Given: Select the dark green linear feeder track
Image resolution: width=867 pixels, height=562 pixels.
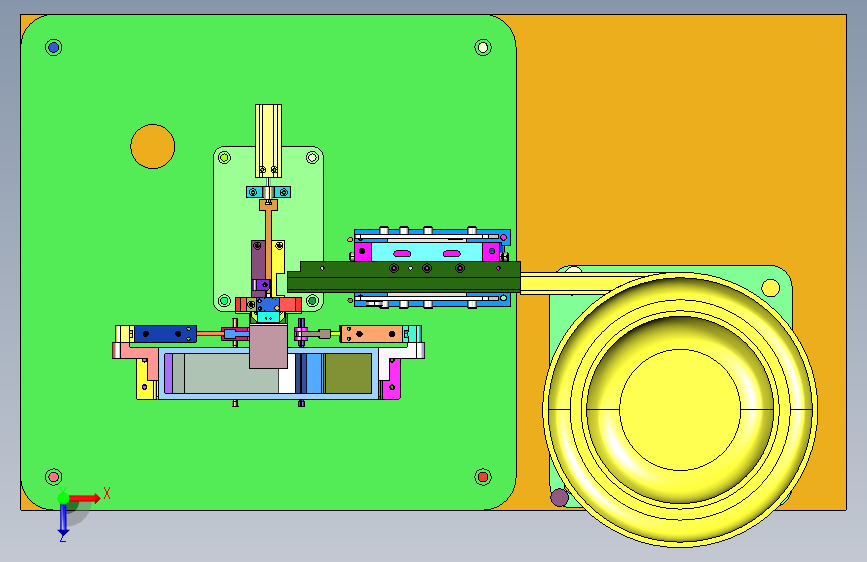Looking at the screenshot, I should pyautogui.click(x=404, y=277).
